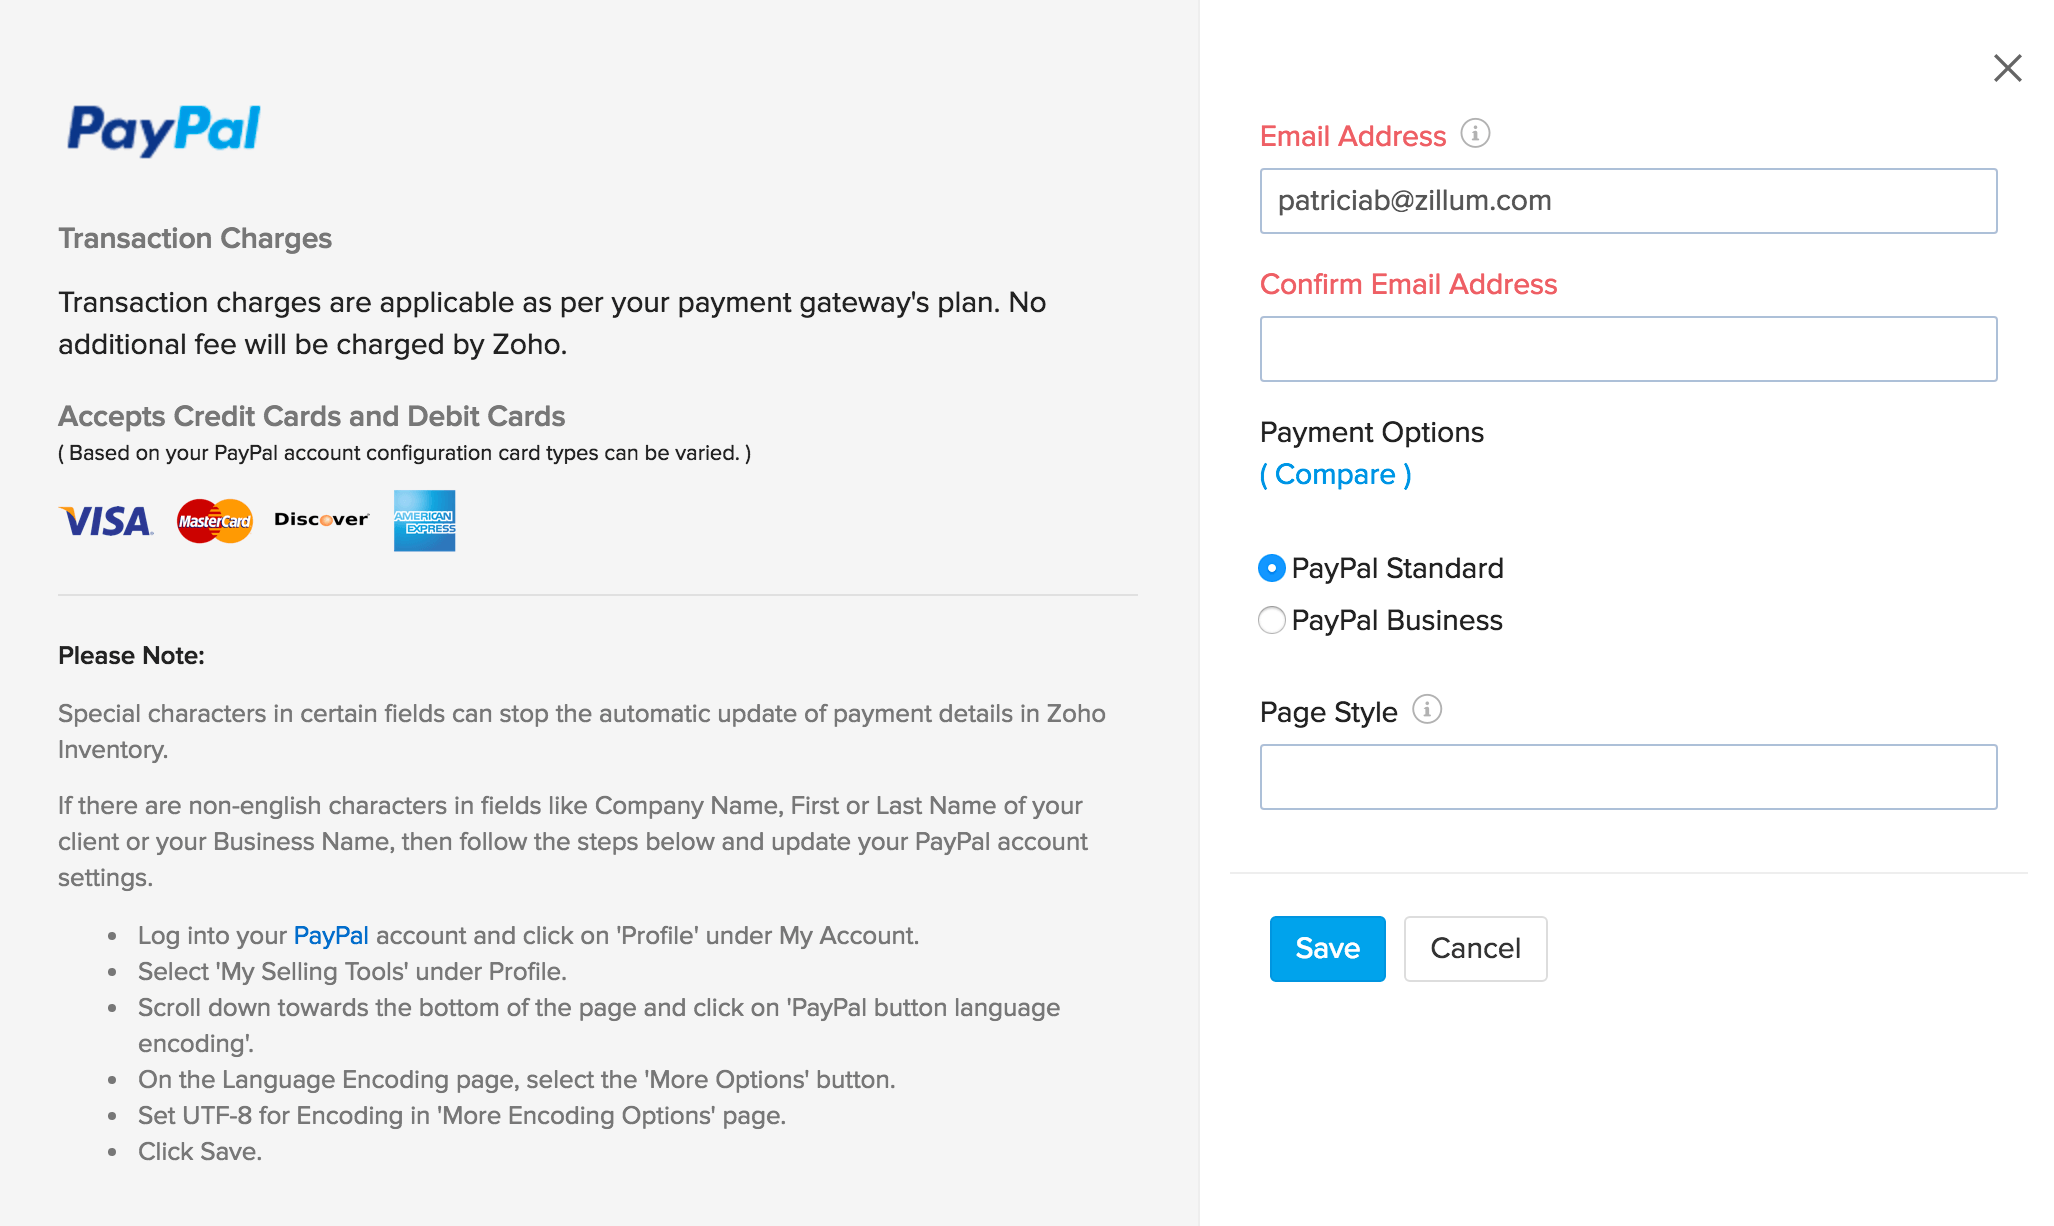
Task: Click the MasterCard logo icon
Action: tap(215, 521)
